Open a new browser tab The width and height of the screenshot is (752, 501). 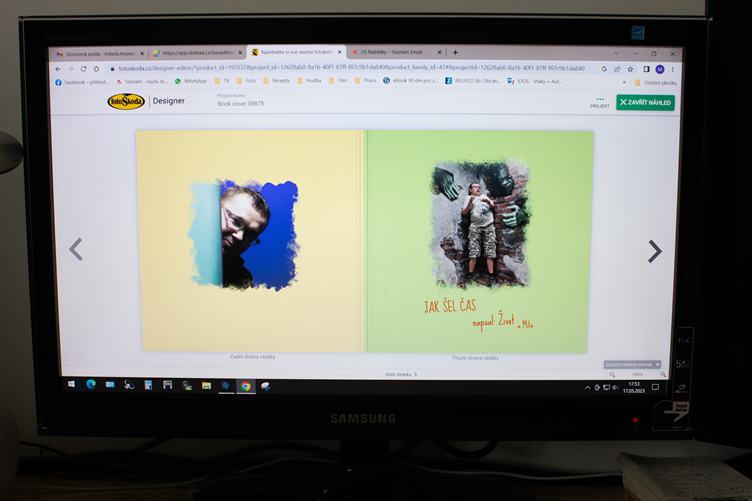tap(455, 52)
